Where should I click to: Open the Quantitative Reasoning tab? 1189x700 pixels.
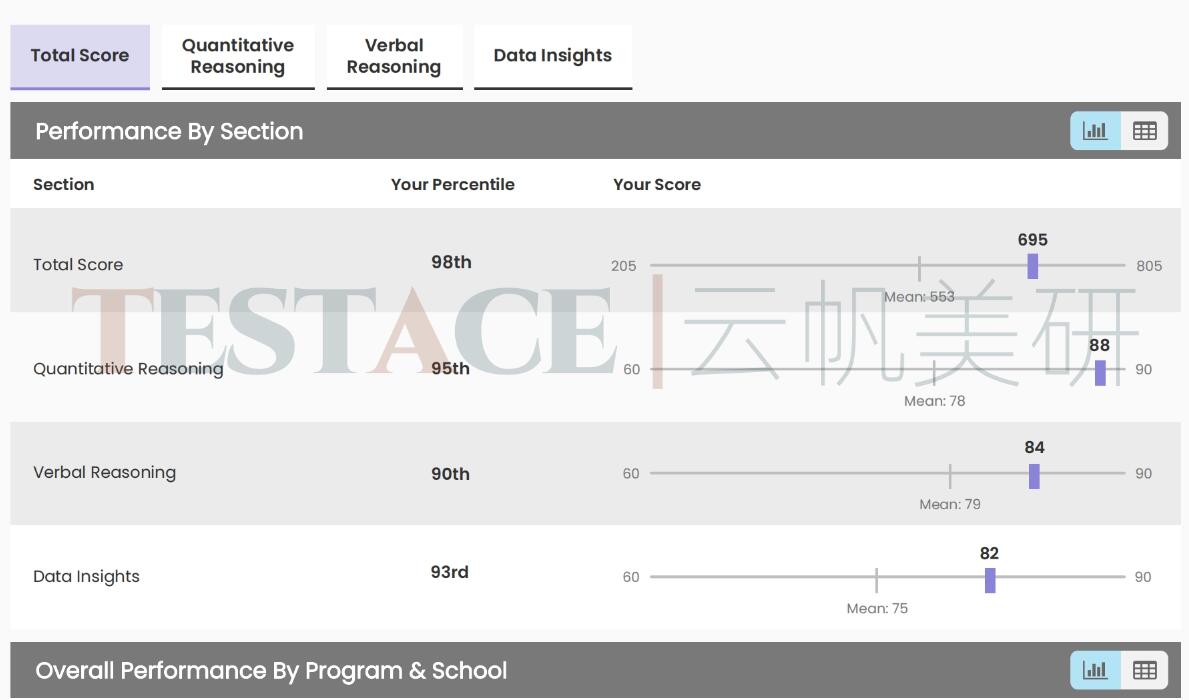[238, 56]
